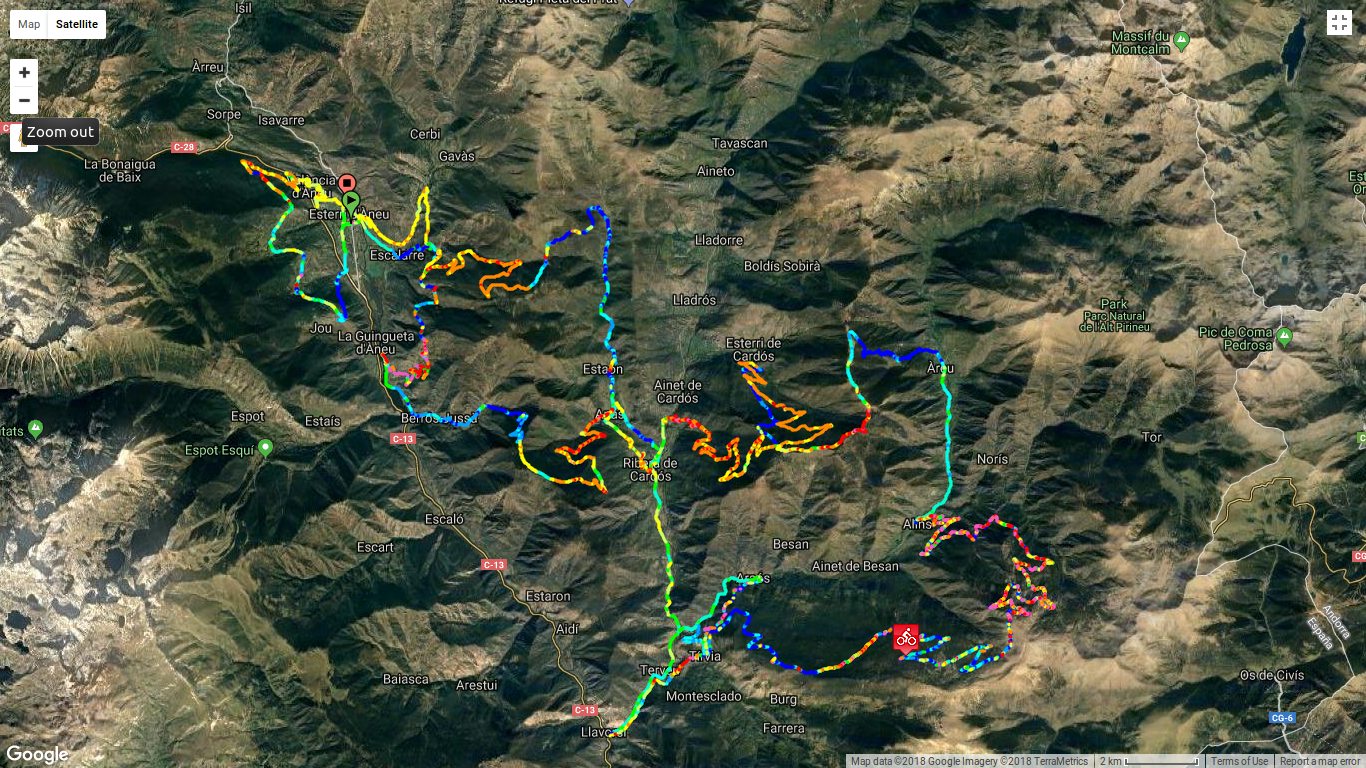Click the Espot Esquí location pin

[265, 447]
